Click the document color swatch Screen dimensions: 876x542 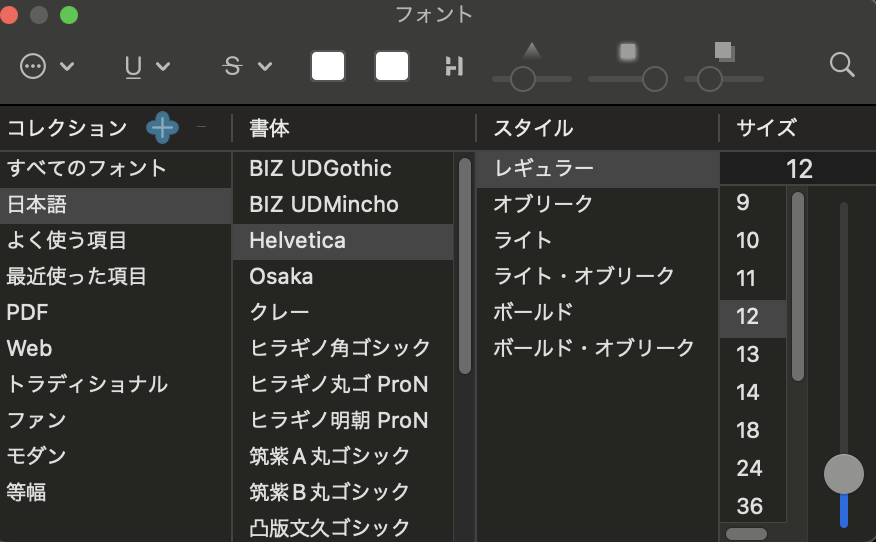click(x=392, y=66)
